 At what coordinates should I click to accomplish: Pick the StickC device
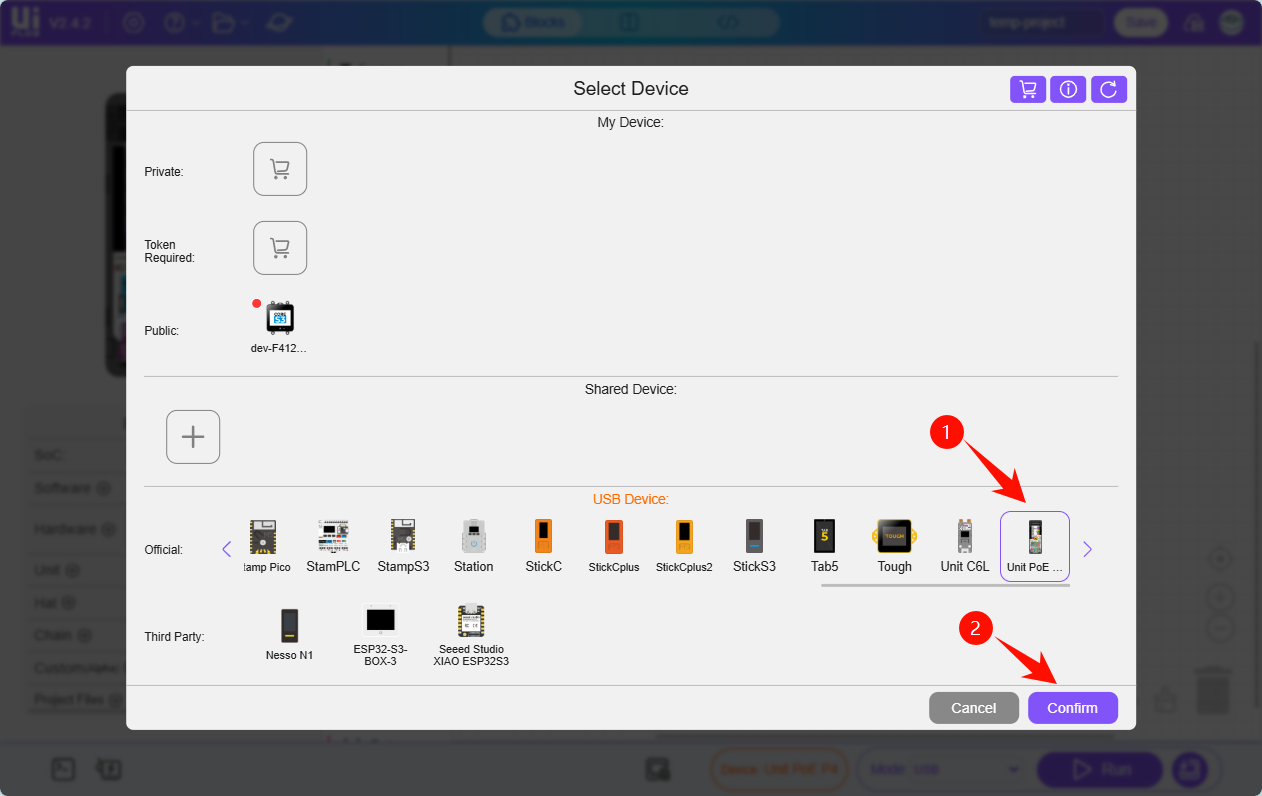(x=543, y=546)
